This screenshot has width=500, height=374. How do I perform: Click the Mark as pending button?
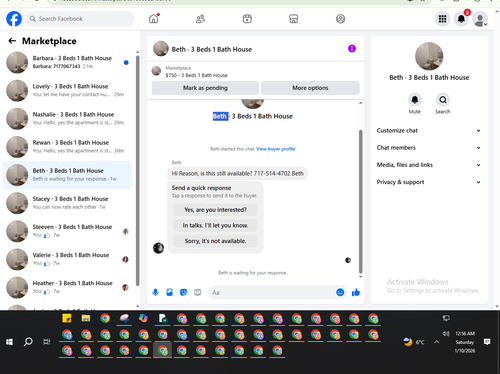pyautogui.click(x=205, y=88)
